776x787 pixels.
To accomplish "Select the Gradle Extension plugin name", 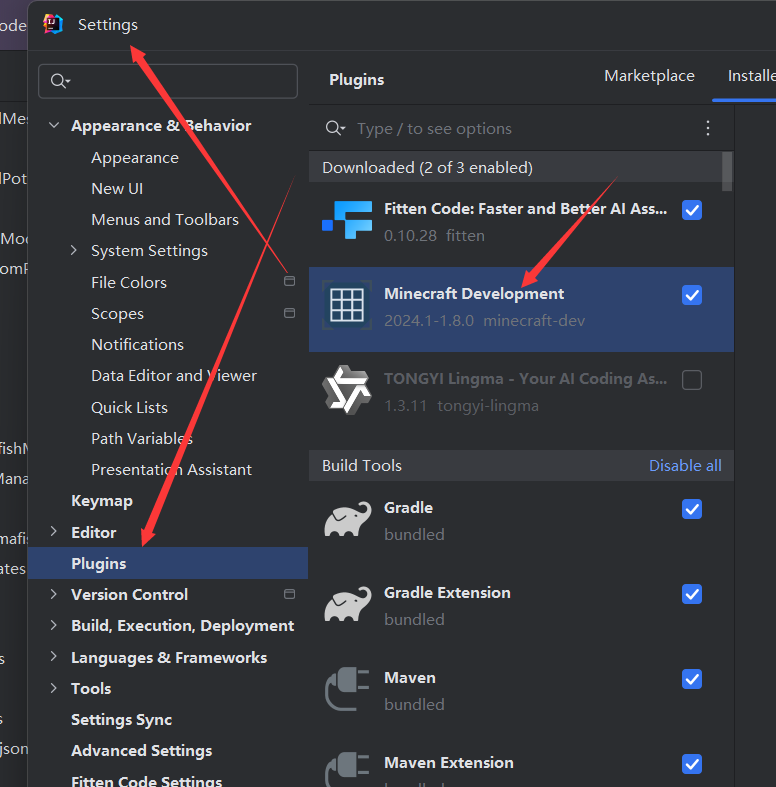I will [x=447, y=593].
